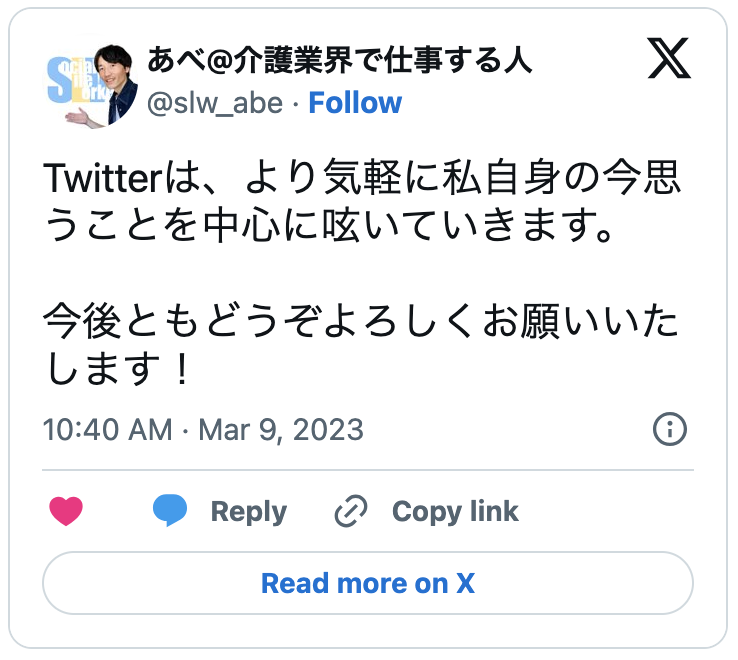Like the tweet with the heart icon
738x660 pixels.
66,511
